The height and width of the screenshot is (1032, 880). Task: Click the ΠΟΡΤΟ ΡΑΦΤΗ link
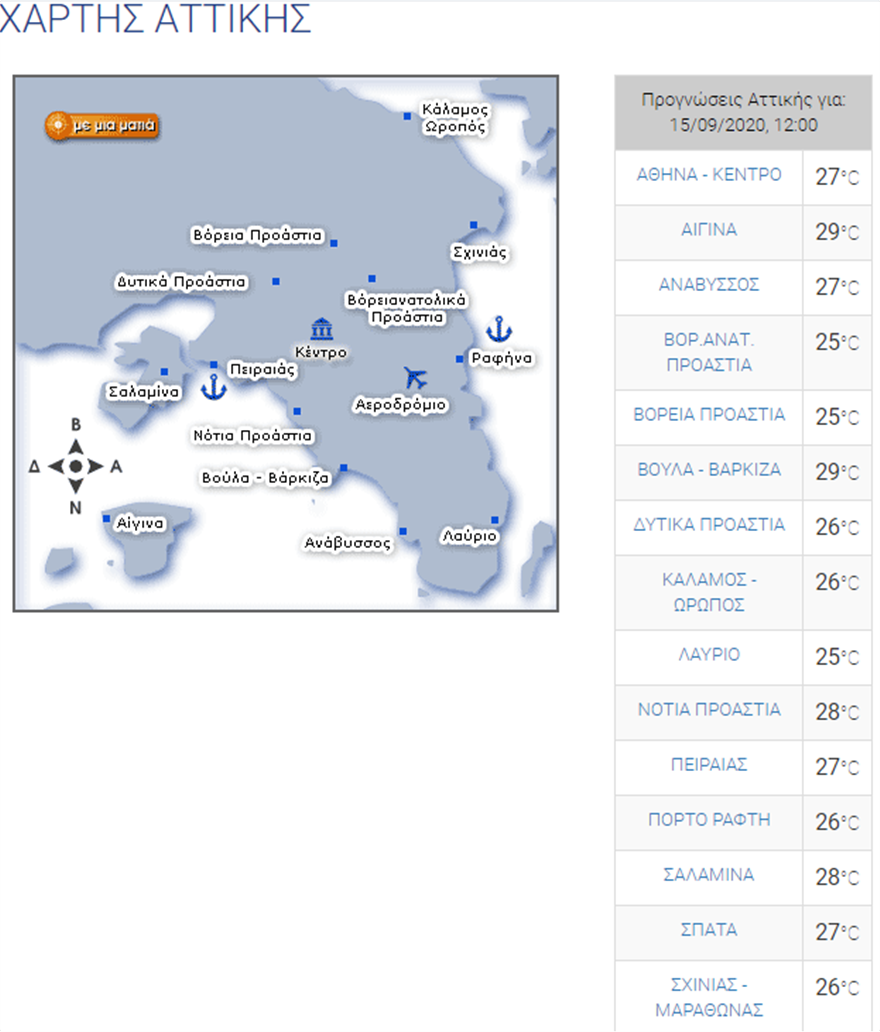[708, 820]
